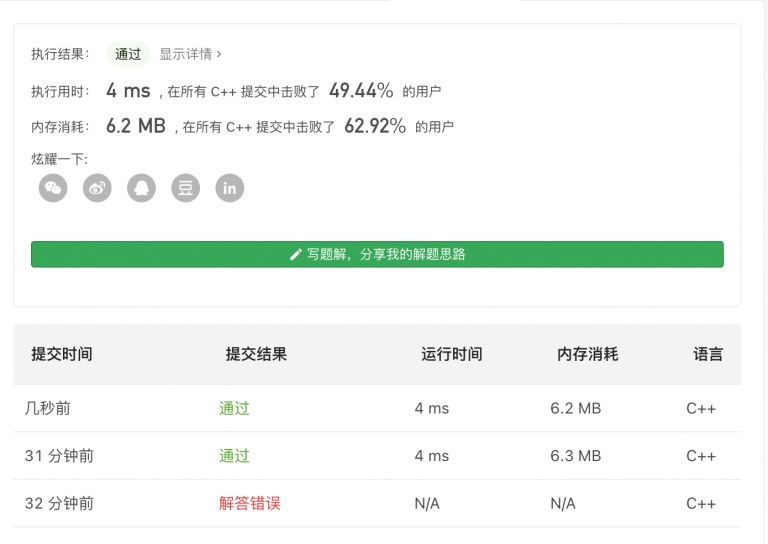The image size is (768, 544).
Task: Select the 几秒前 submission row timestamp
Action: point(48,408)
